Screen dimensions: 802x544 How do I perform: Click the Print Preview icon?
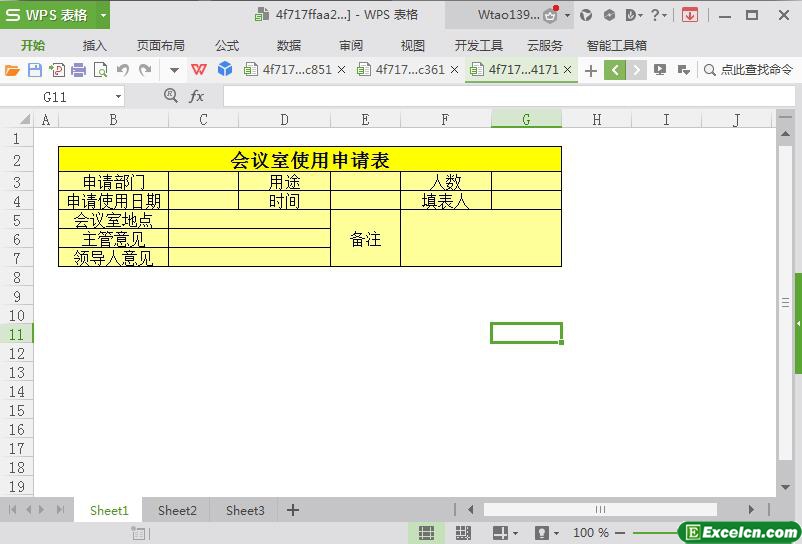[x=100, y=70]
